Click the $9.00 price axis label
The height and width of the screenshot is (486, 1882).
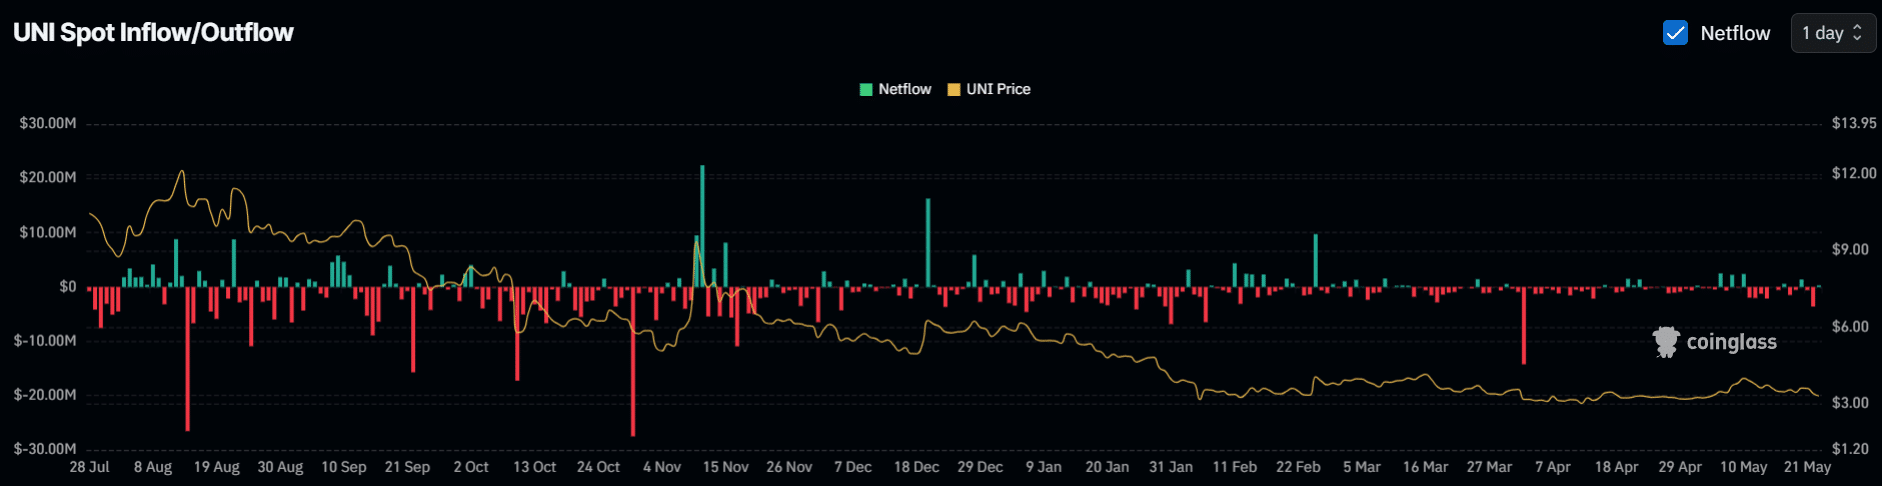point(1850,249)
